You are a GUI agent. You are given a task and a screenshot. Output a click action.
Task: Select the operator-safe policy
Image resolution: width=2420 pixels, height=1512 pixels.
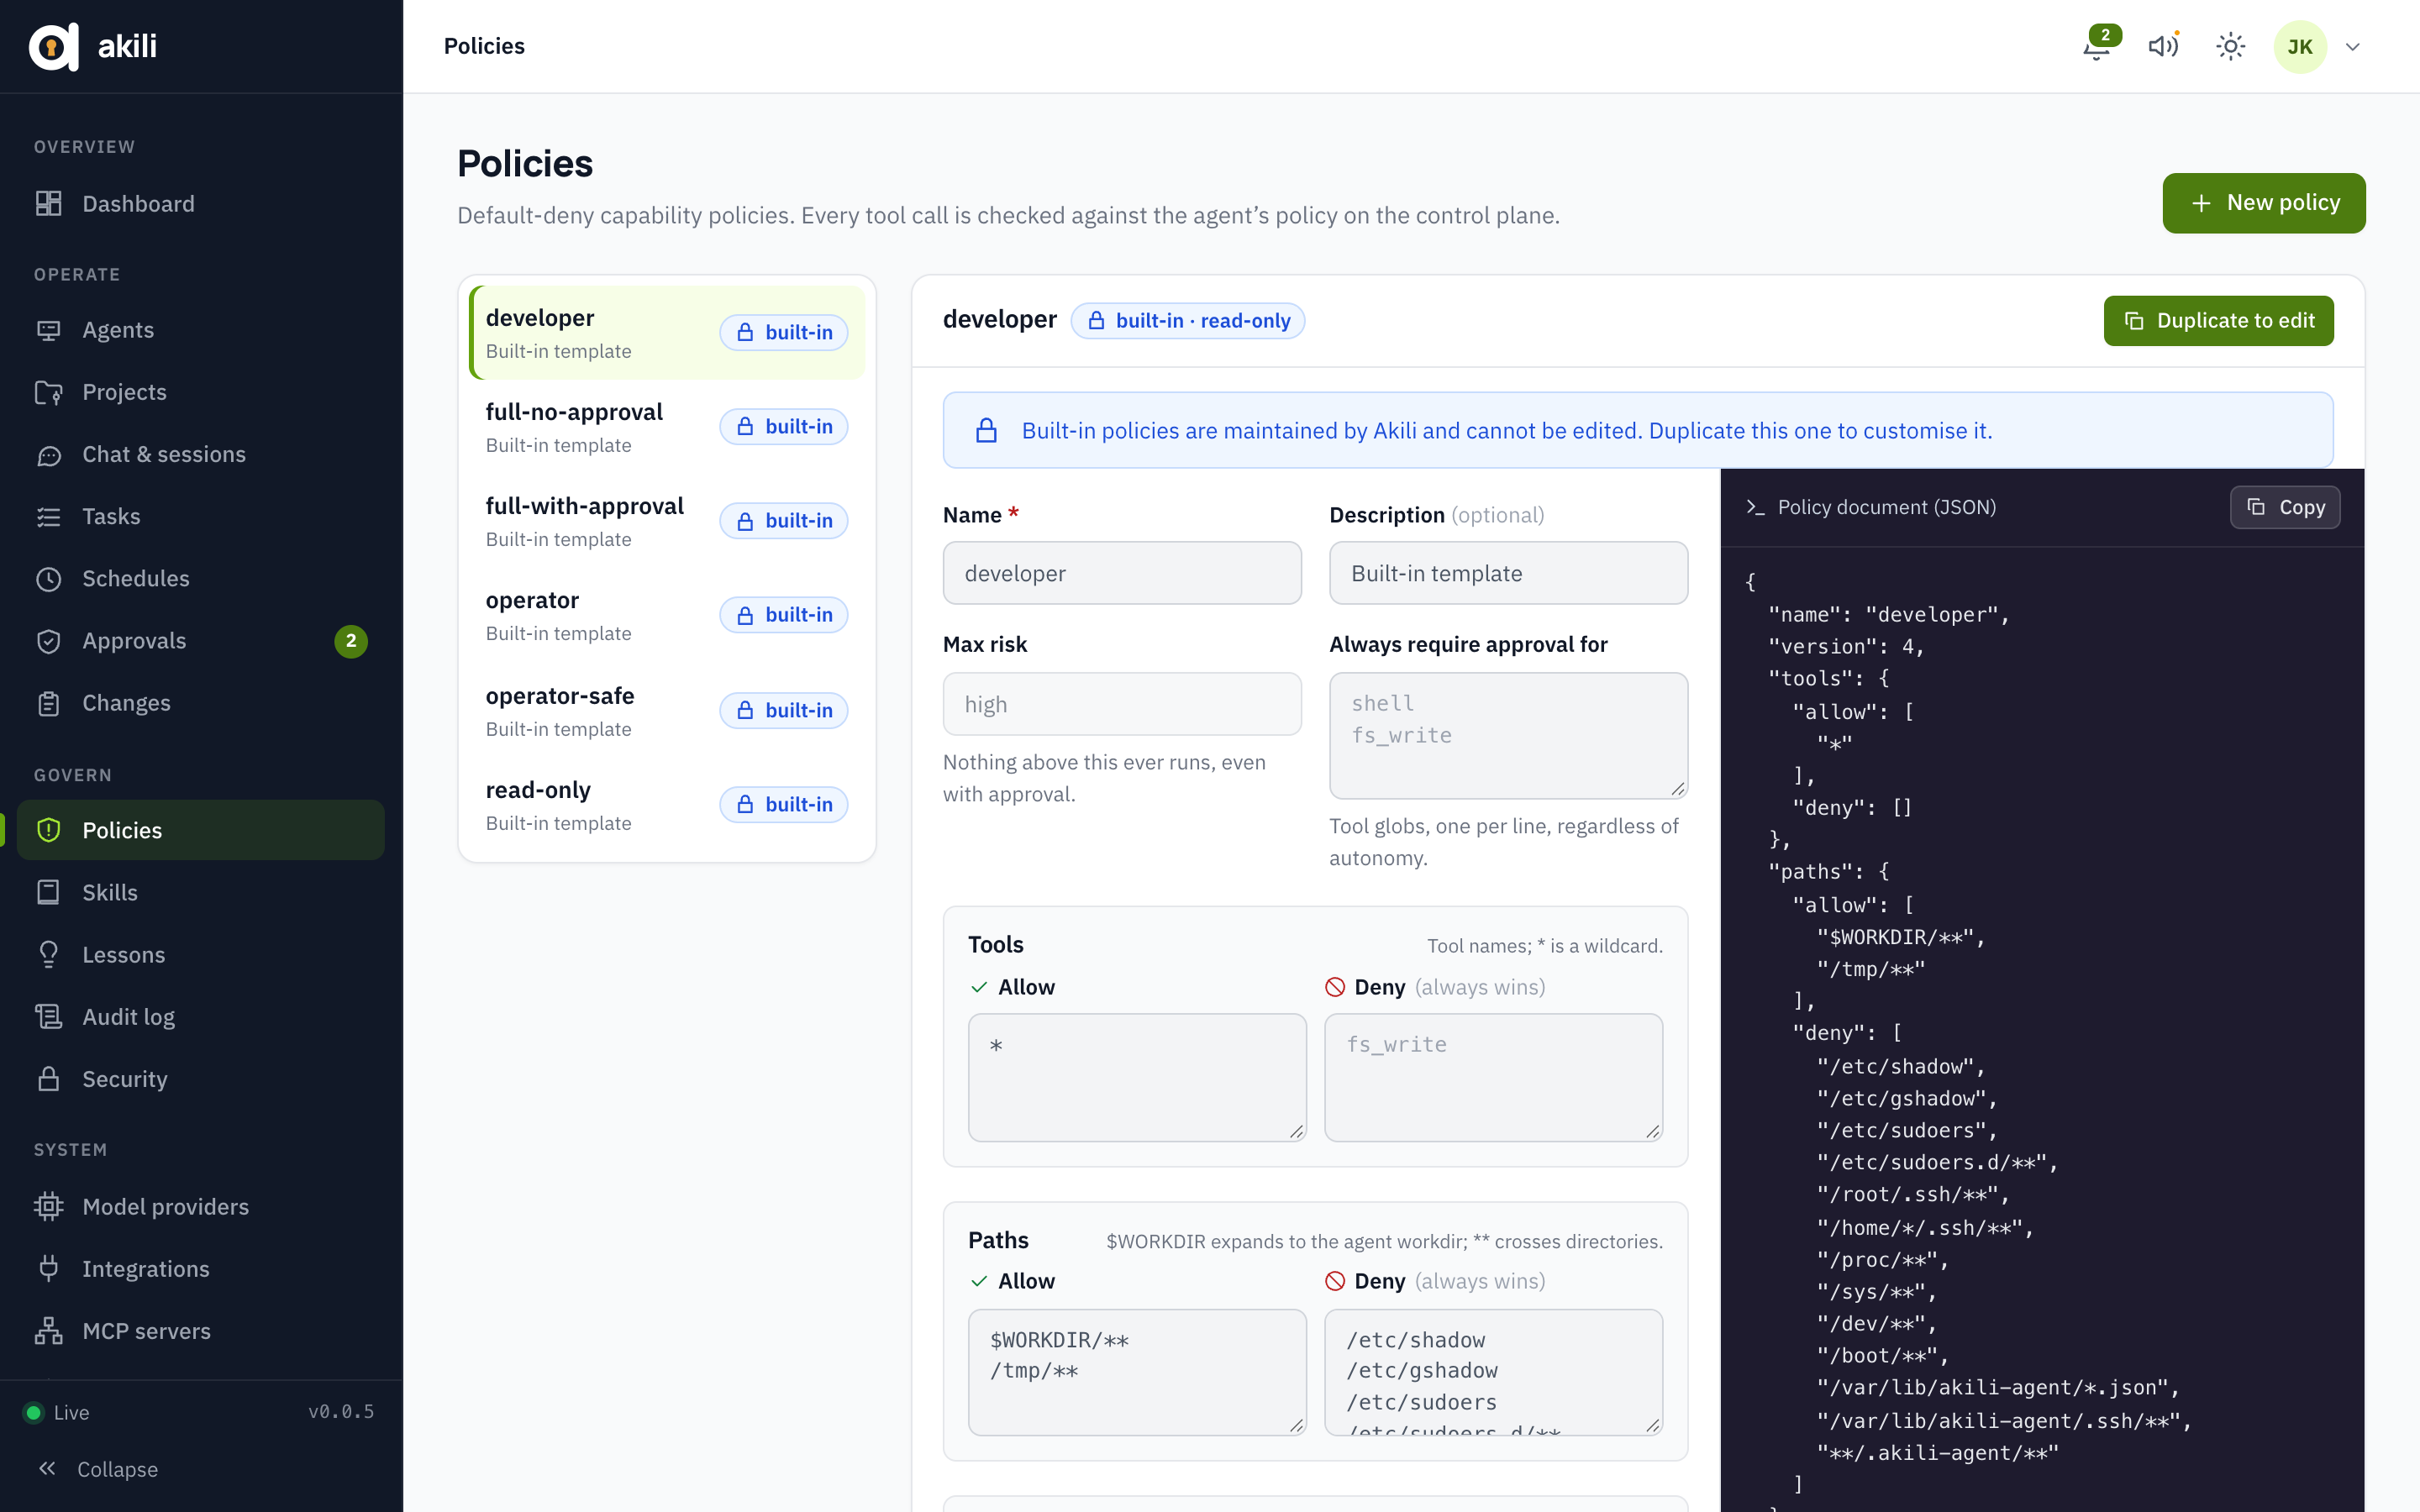[x=667, y=711]
